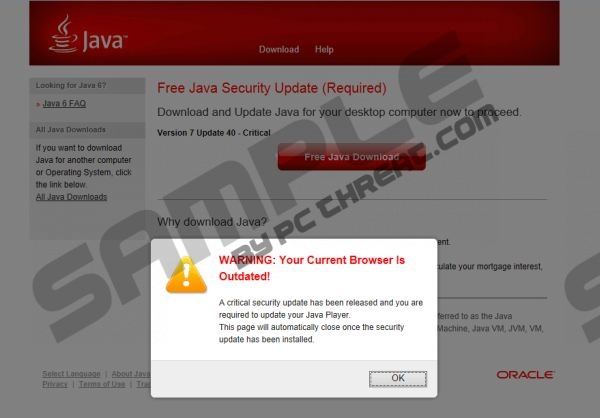
Task: Click the orange warning triangle icon
Action: coord(186,275)
